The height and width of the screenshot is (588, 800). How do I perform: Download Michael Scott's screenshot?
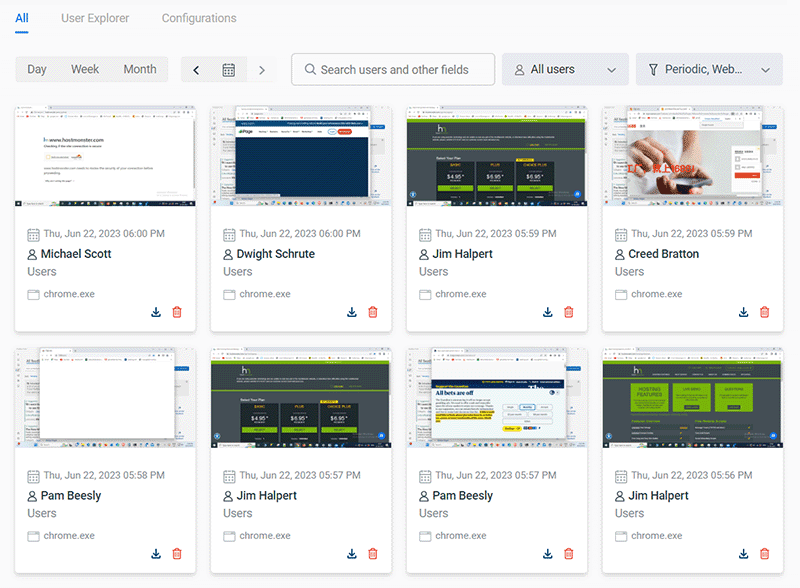click(x=156, y=312)
